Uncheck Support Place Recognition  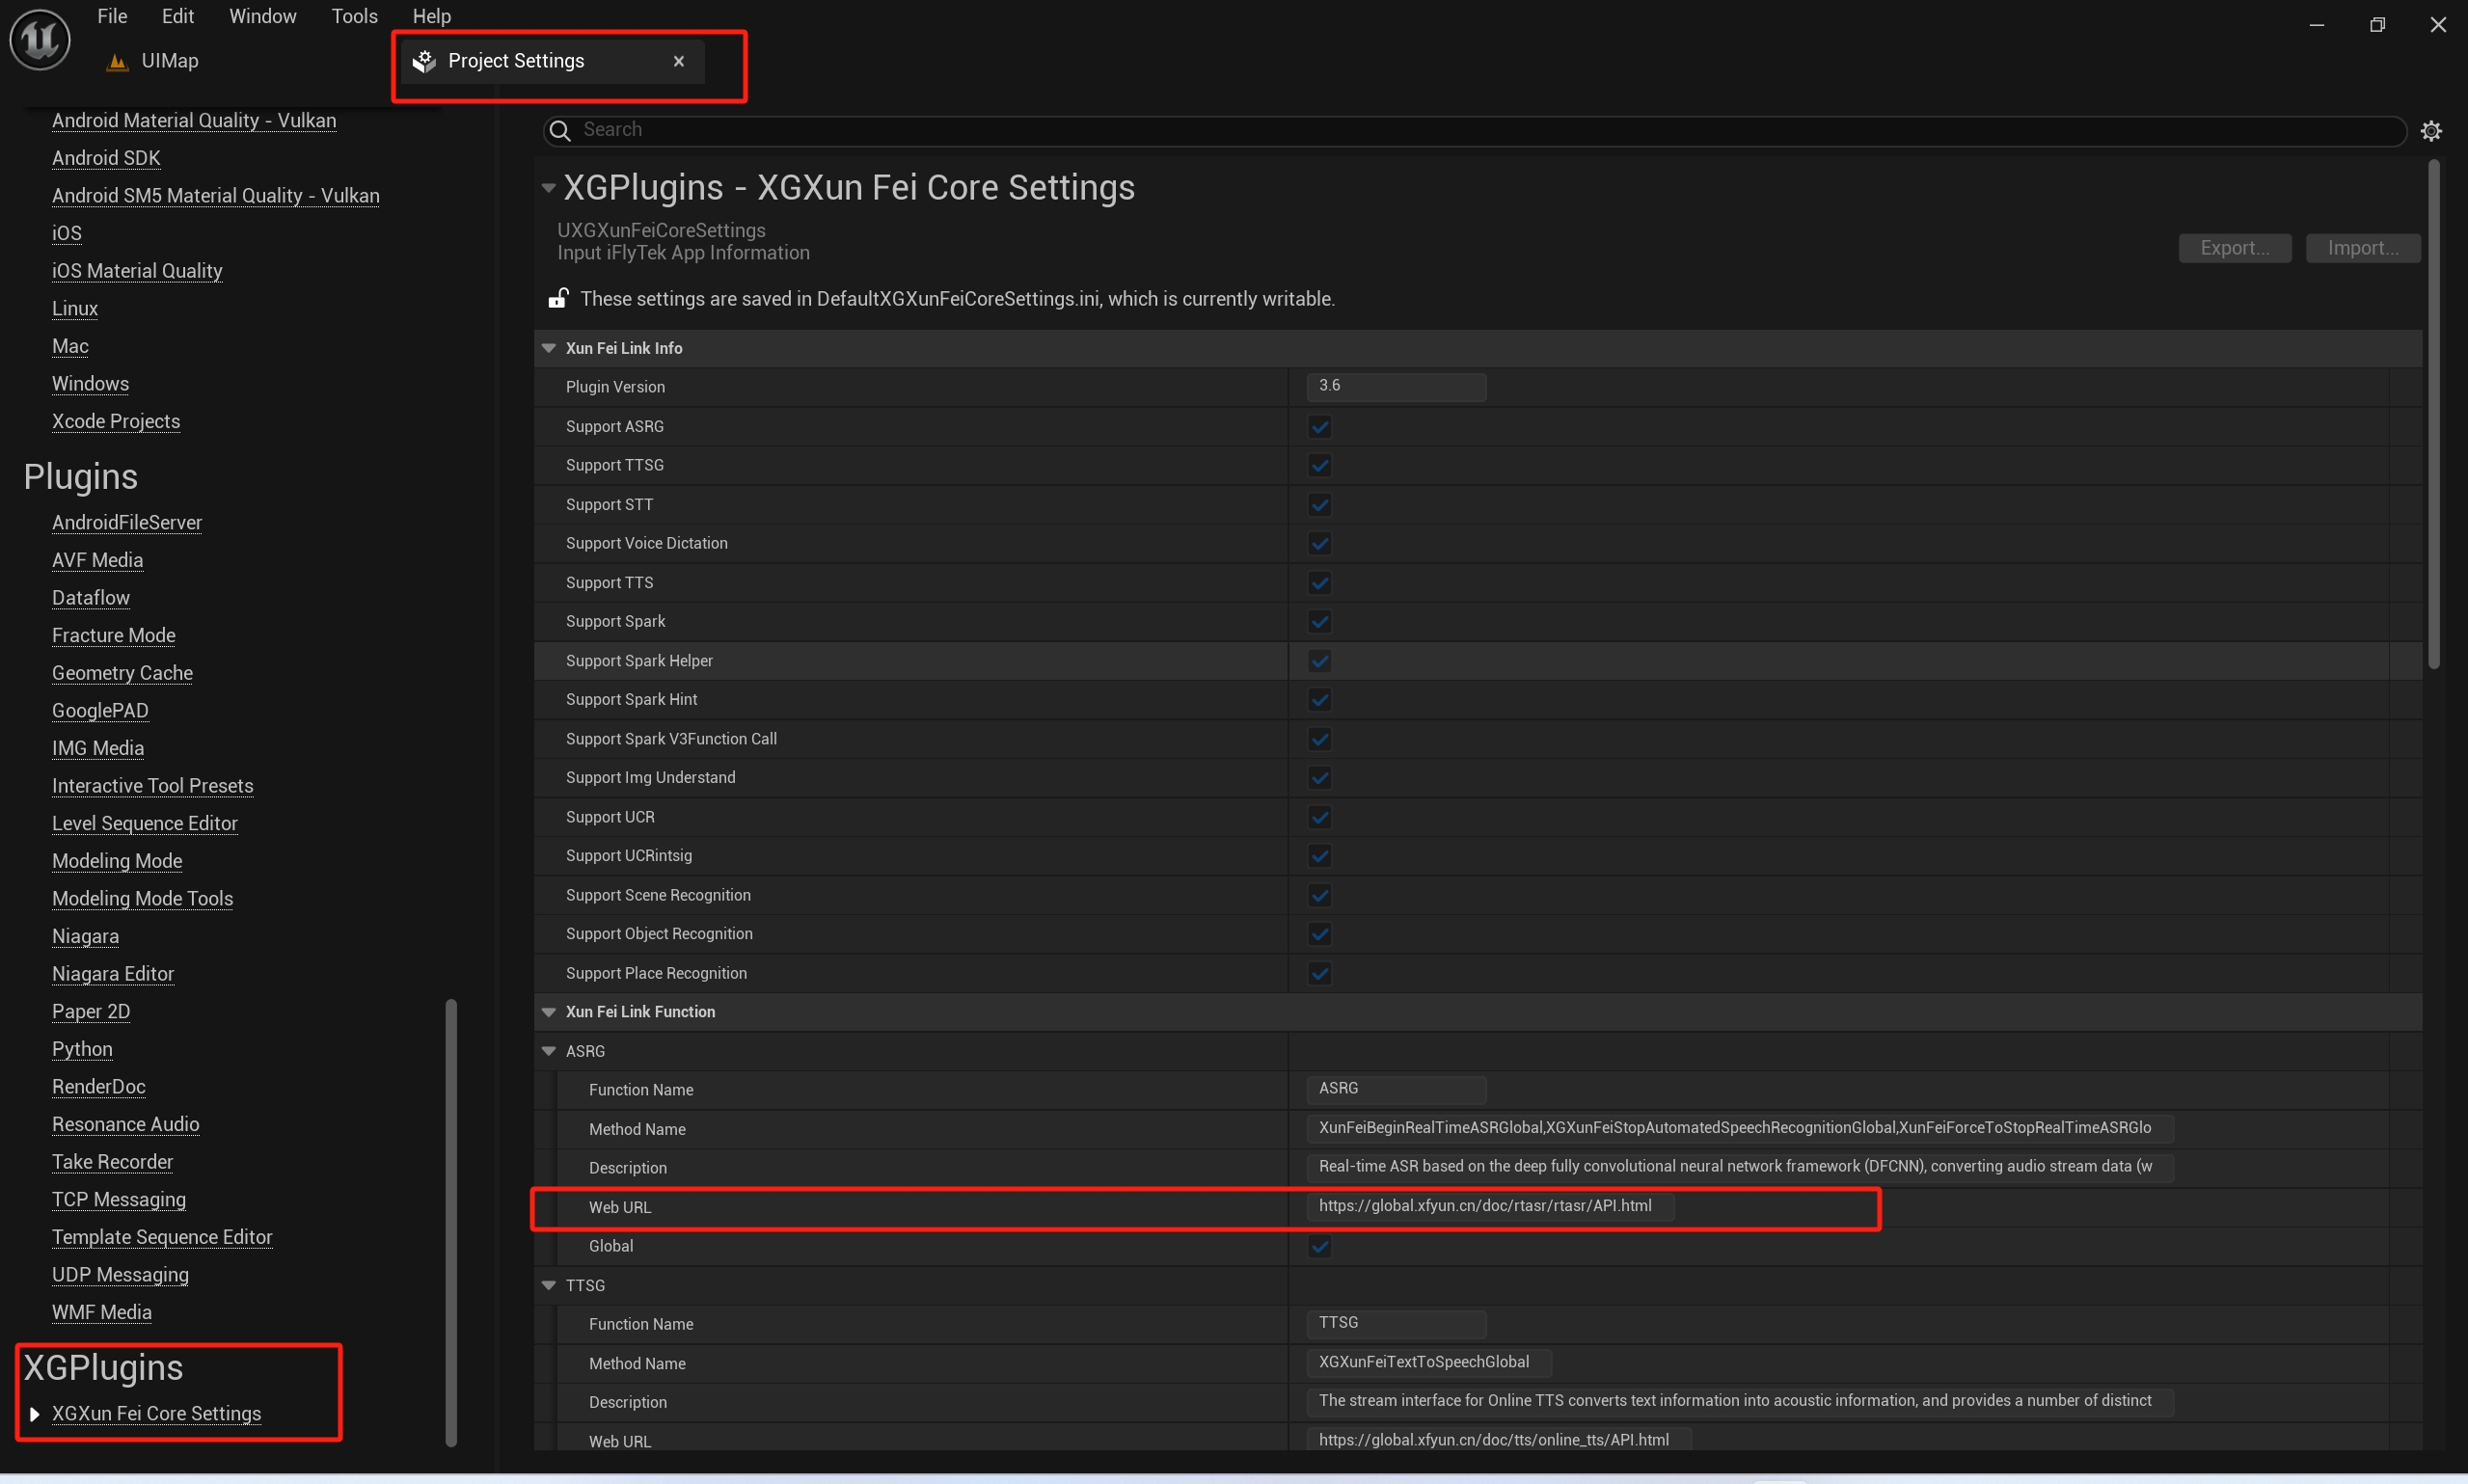tap(1319, 973)
